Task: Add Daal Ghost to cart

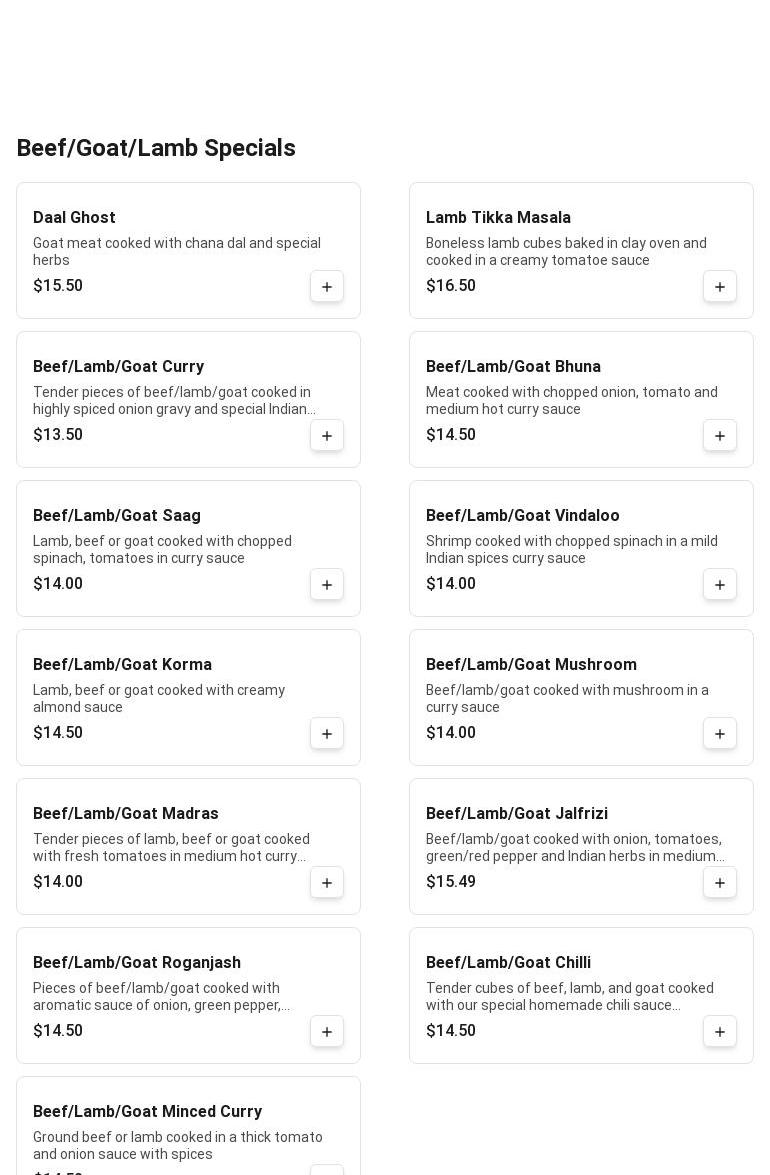Action: (x=327, y=287)
